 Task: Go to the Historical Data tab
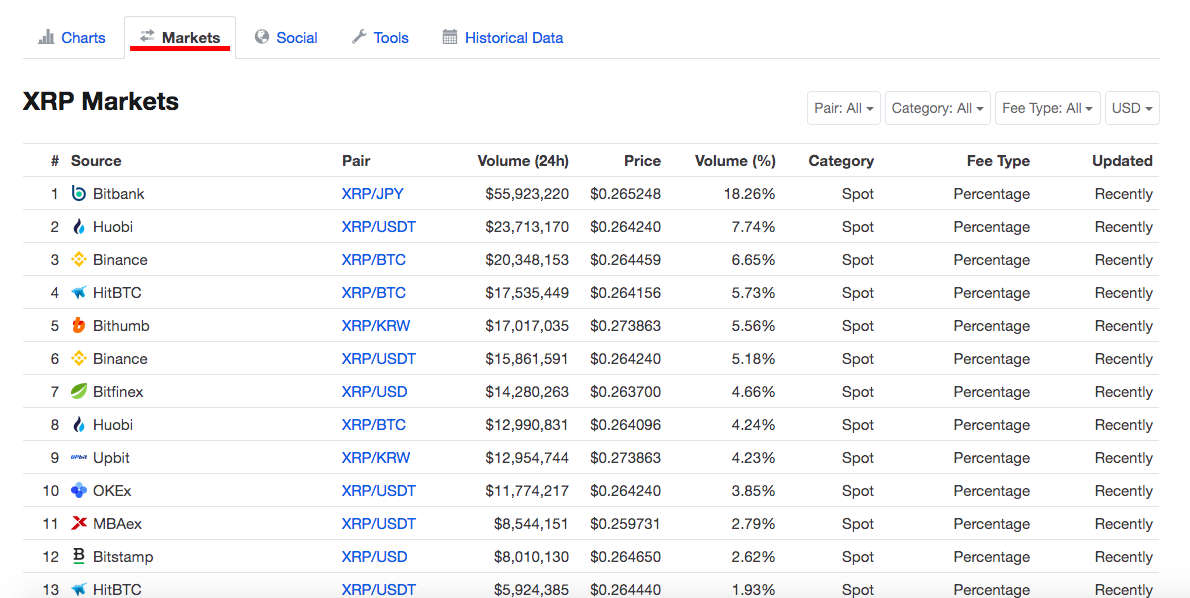(503, 37)
